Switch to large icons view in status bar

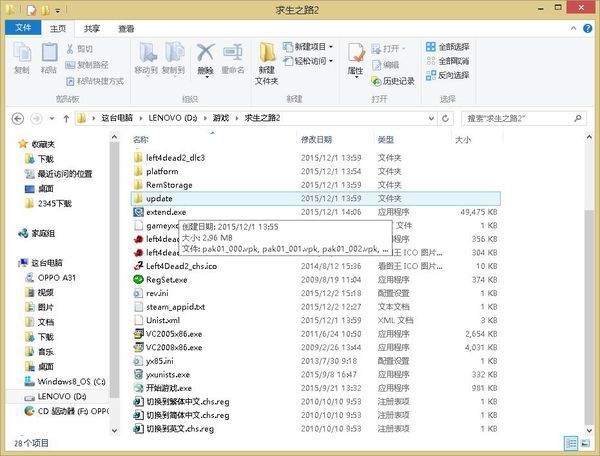585,443
